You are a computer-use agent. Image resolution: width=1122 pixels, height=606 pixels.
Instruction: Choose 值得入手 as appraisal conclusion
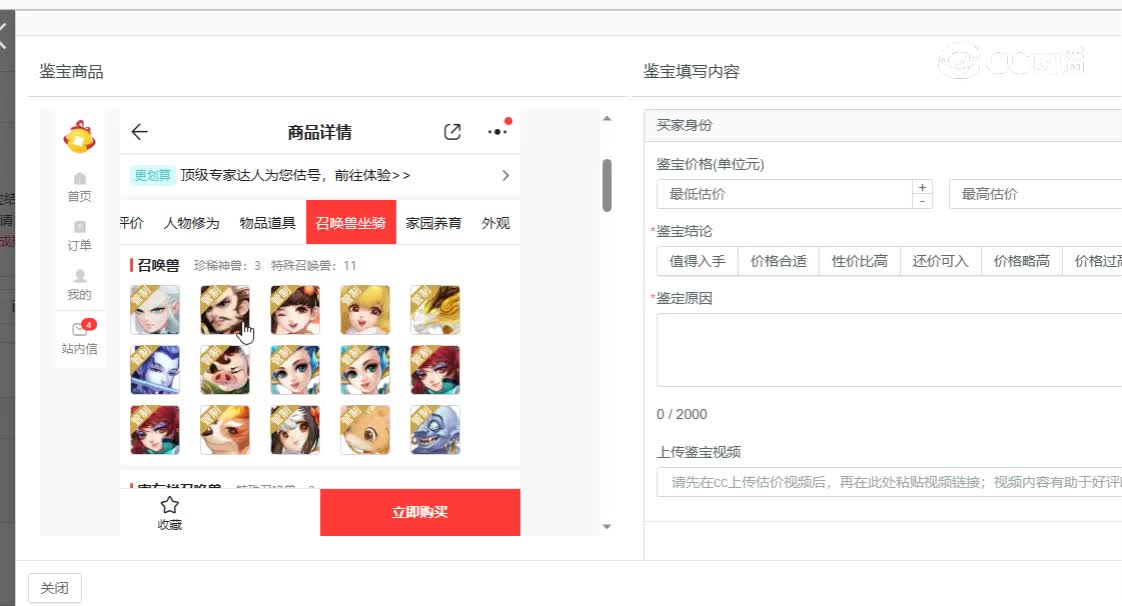click(698, 261)
